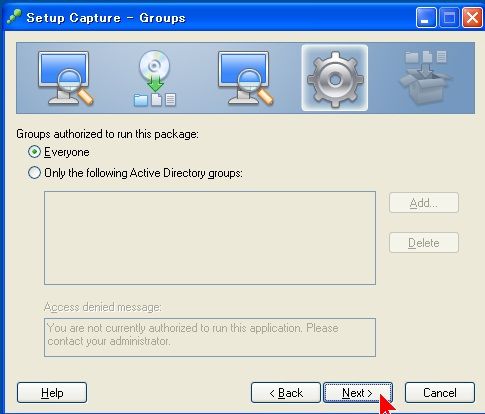Proceed with the Next button
The width and height of the screenshot is (485, 414).
click(358, 393)
